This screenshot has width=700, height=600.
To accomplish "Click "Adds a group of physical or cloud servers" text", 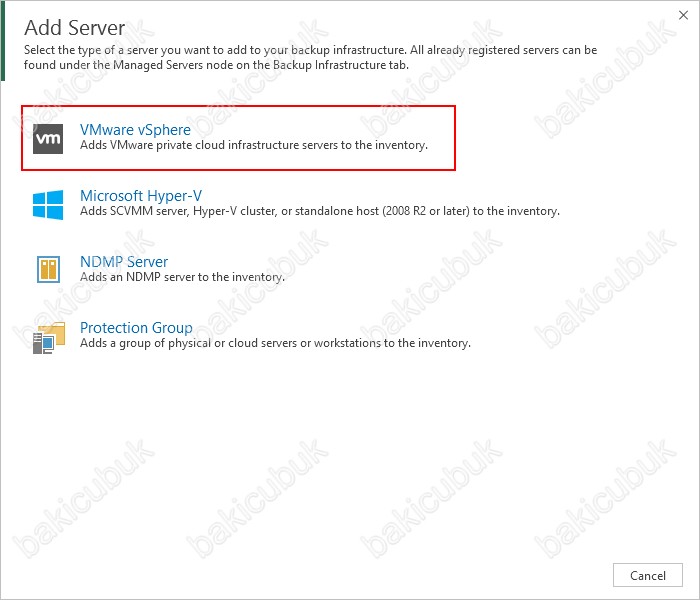I will pos(275,343).
